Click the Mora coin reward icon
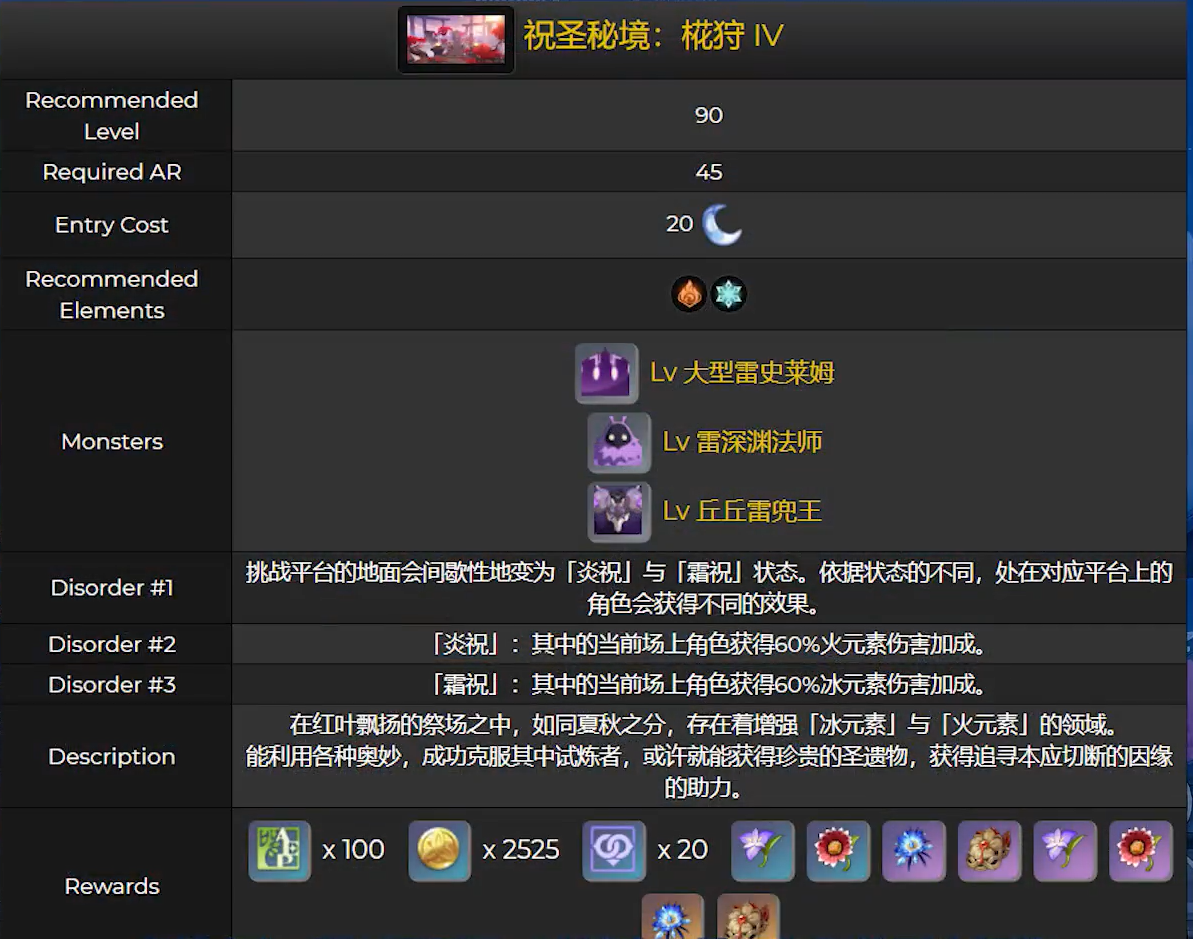 coord(440,851)
